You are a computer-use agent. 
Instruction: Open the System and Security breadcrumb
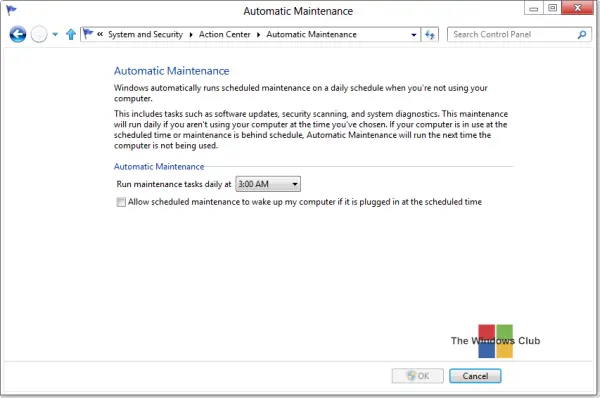click(145, 34)
